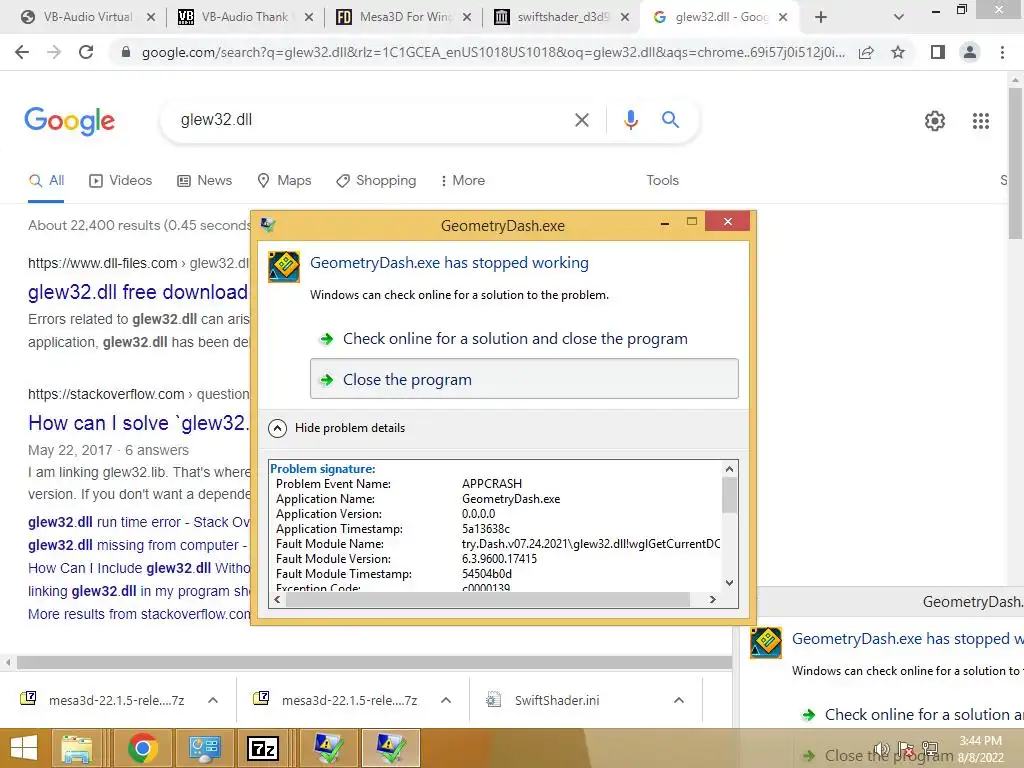Reload the Google search page
Screen dimensions: 1024x768
(x=86, y=52)
